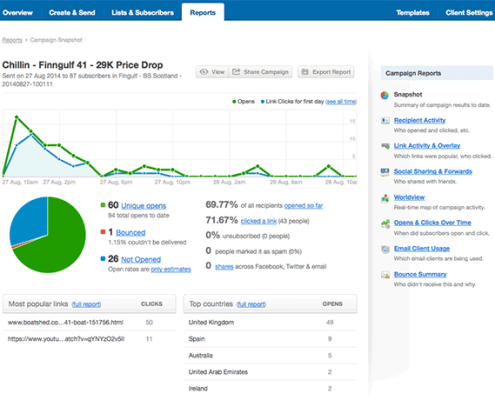Open Client Settings in top navigation
Viewport: 495px width, 400px height.
tap(469, 13)
